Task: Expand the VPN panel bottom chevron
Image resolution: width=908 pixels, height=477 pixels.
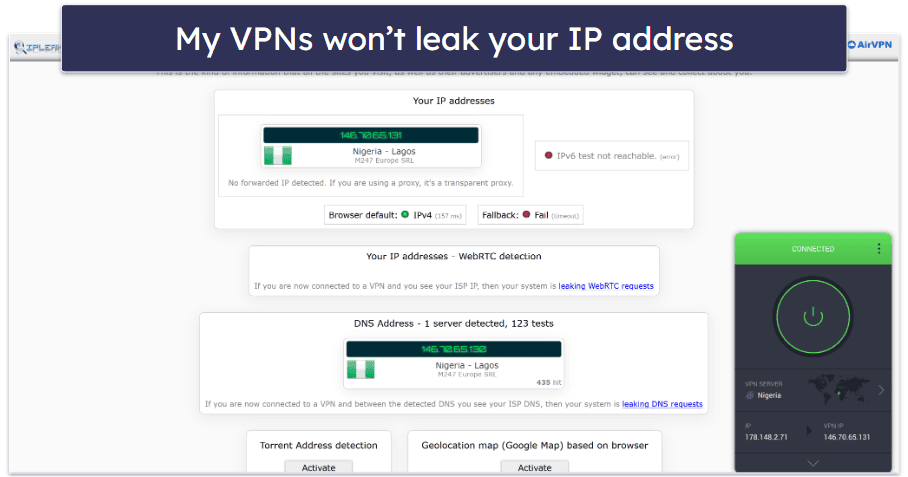Action: click(x=812, y=463)
